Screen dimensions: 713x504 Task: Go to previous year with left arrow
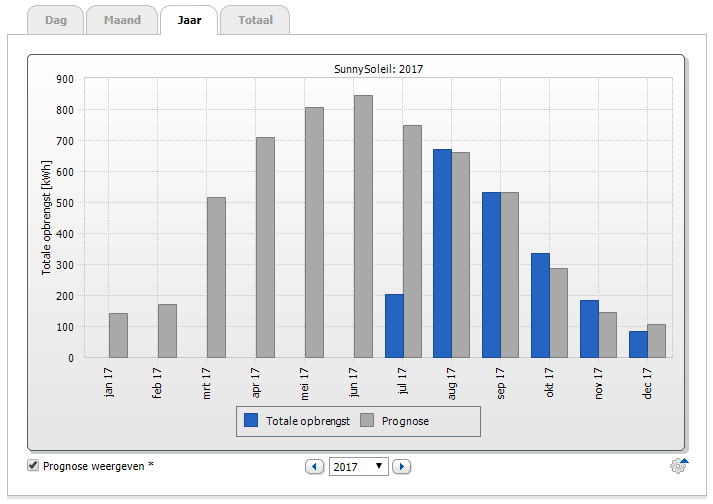tap(314, 467)
